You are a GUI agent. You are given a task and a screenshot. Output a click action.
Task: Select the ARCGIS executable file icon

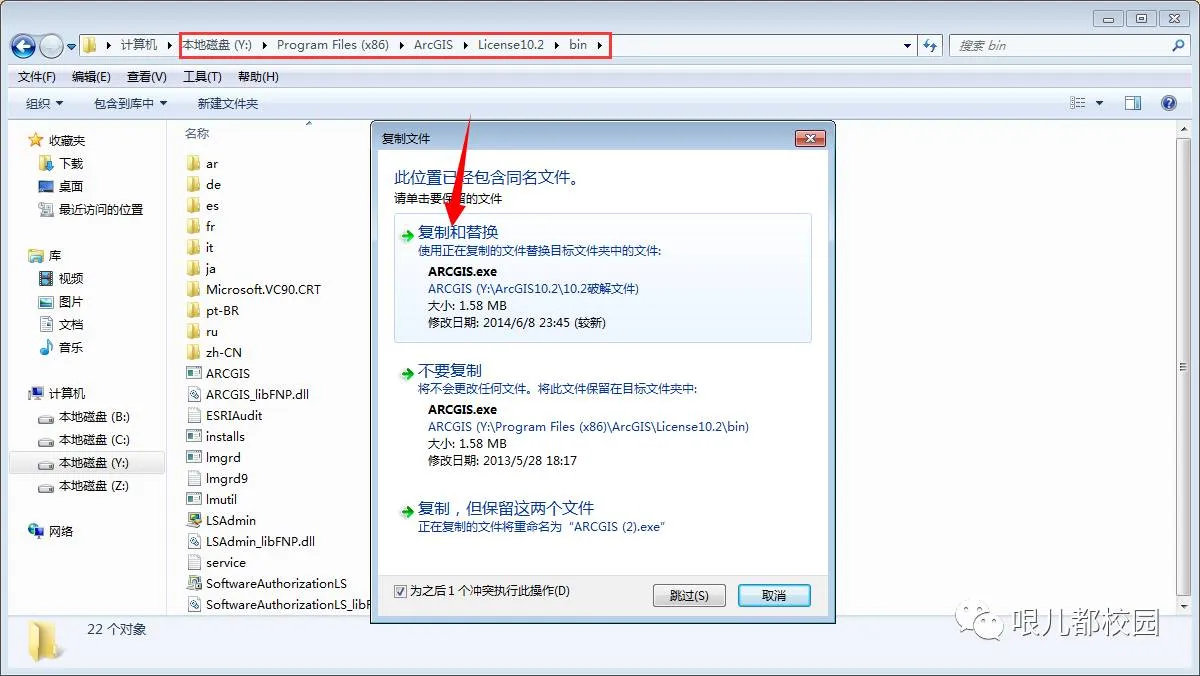(x=194, y=373)
